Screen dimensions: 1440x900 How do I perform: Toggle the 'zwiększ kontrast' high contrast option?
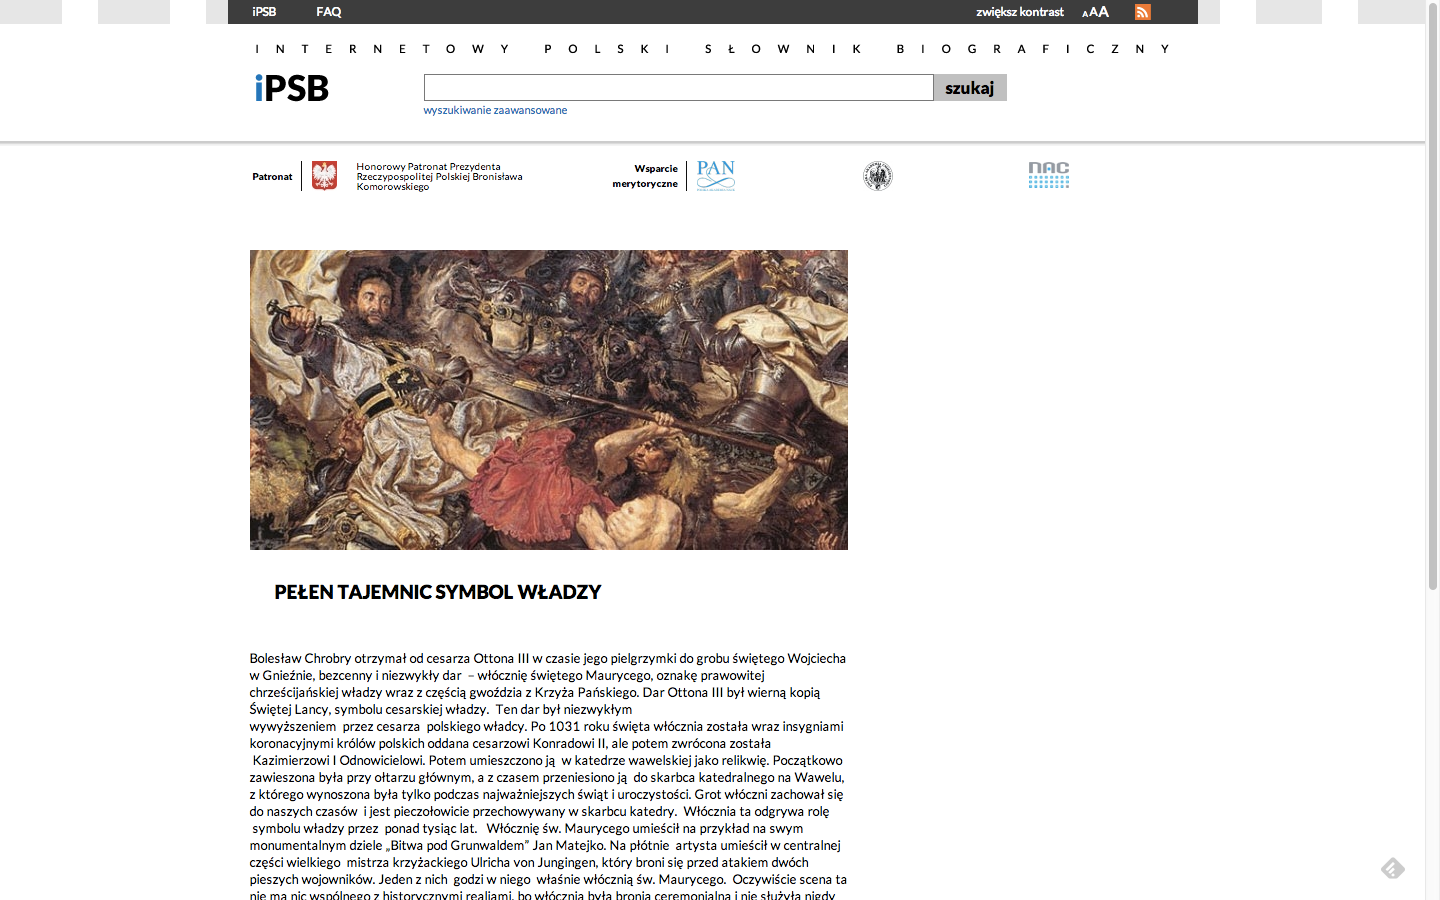1020,12
